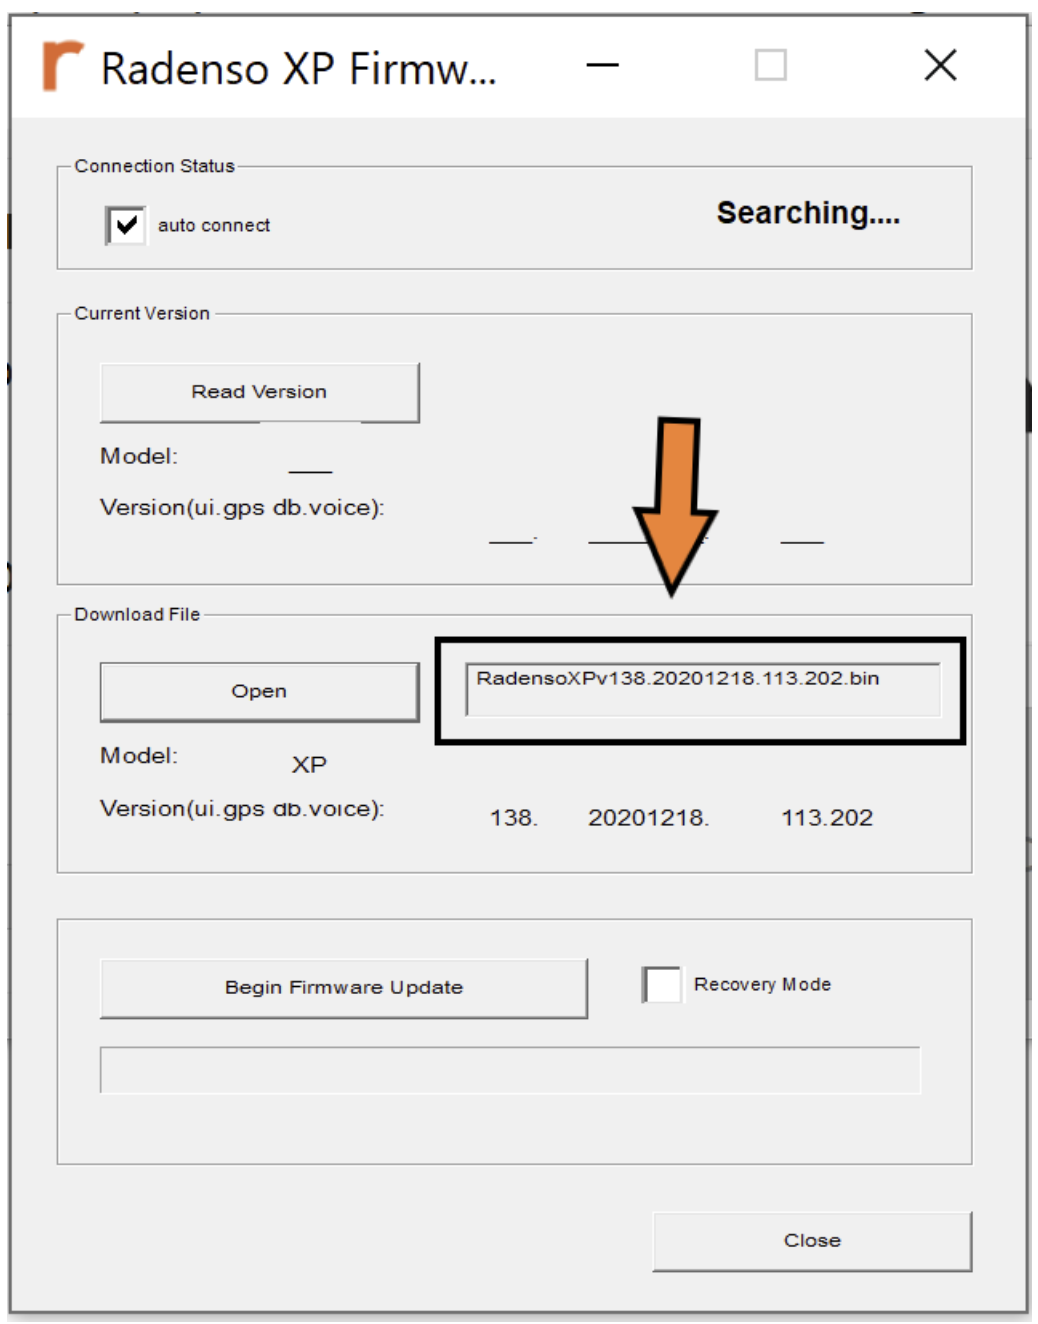1038x1324 pixels.
Task: Click the XP model value text
Action: tap(309, 765)
